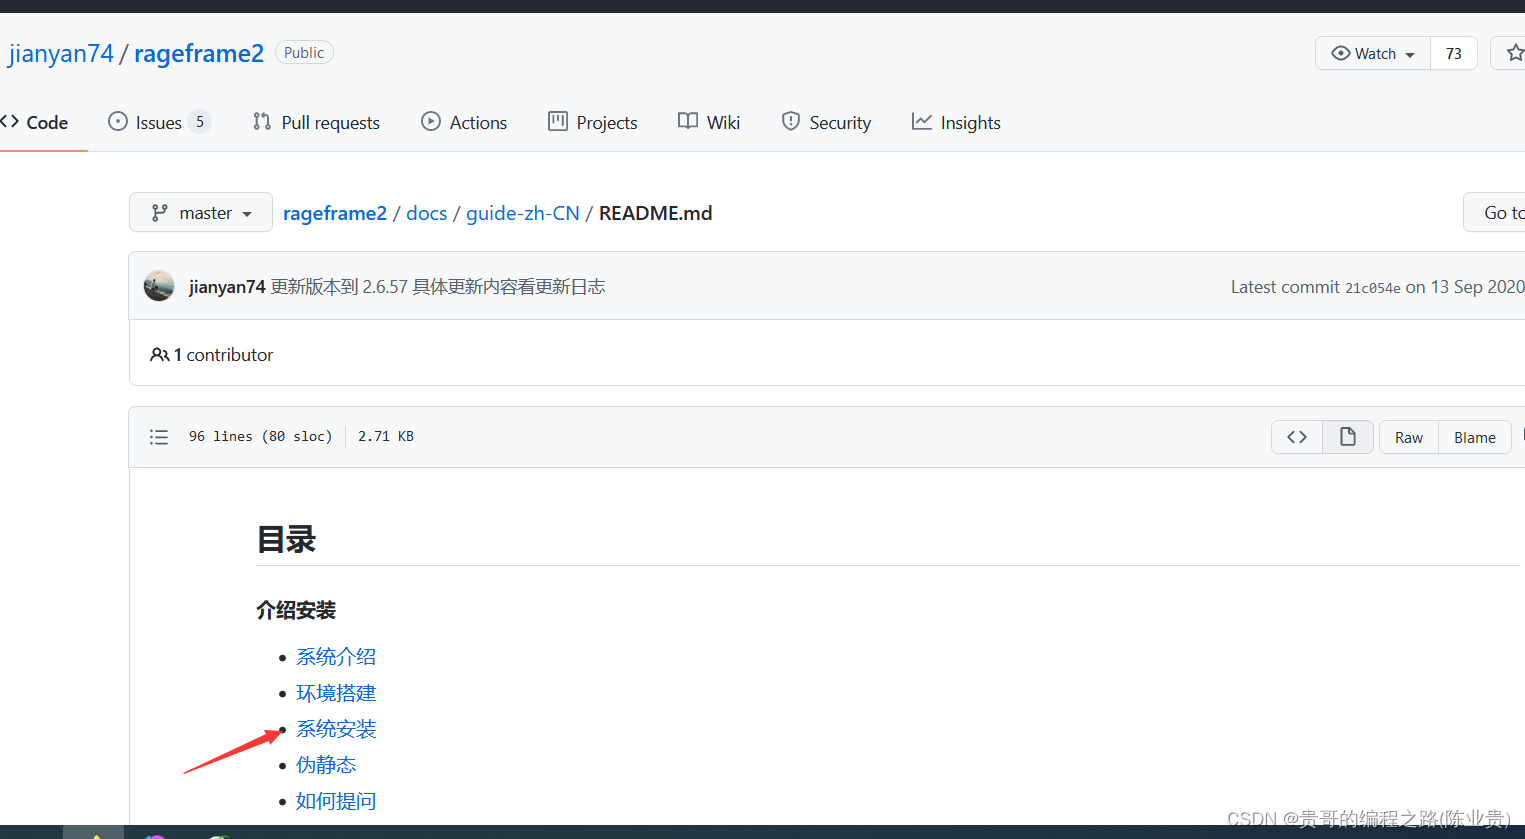Open the jianyan74 owner link in the header

pos(61,53)
